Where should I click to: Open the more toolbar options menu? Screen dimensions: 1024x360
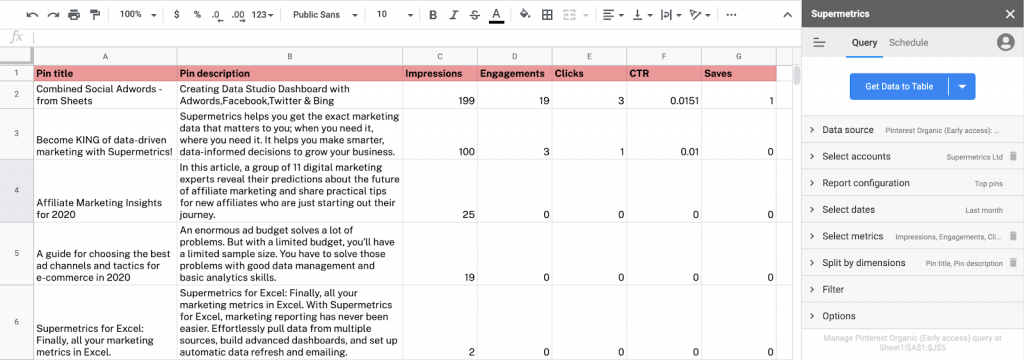(x=731, y=14)
